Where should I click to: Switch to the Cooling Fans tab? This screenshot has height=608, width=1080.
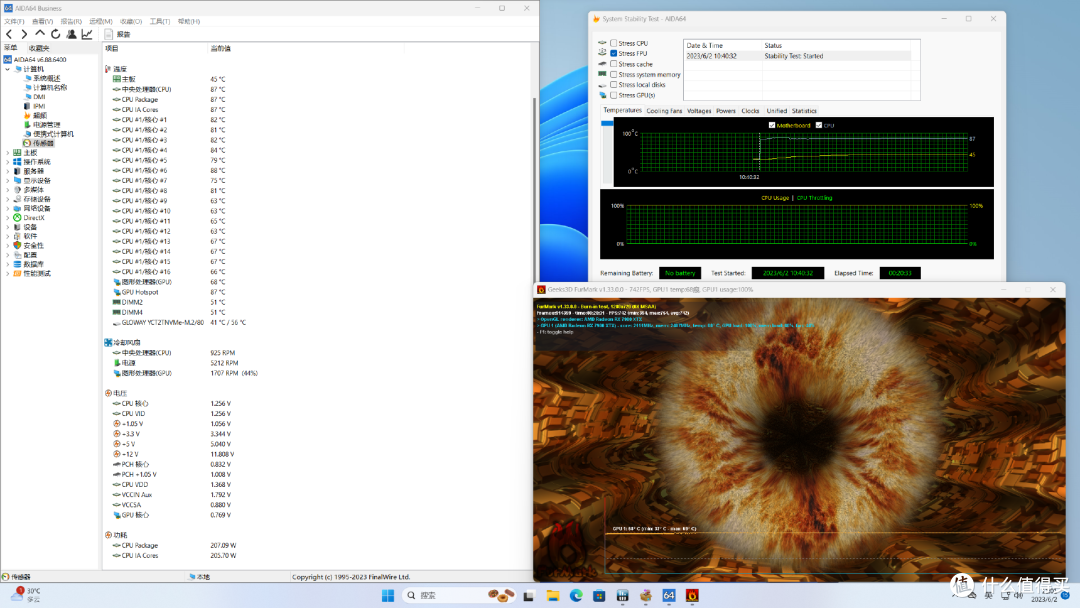click(664, 111)
